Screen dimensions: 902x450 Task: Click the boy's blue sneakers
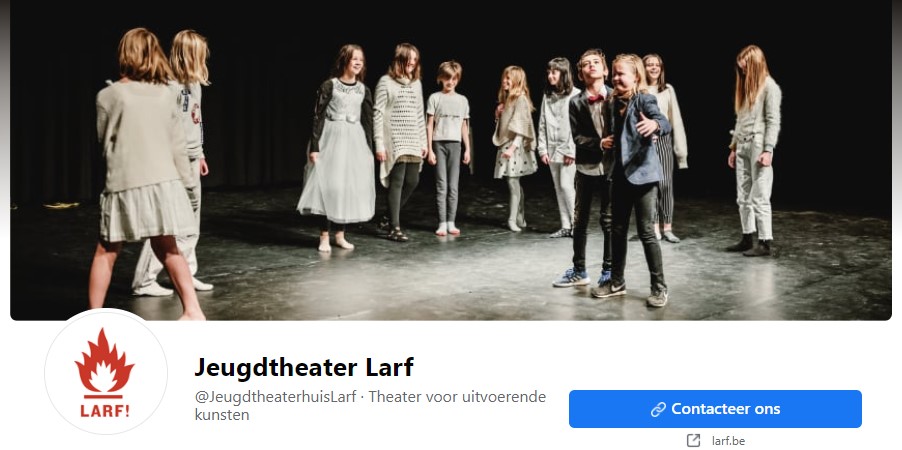tap(580, 277)
